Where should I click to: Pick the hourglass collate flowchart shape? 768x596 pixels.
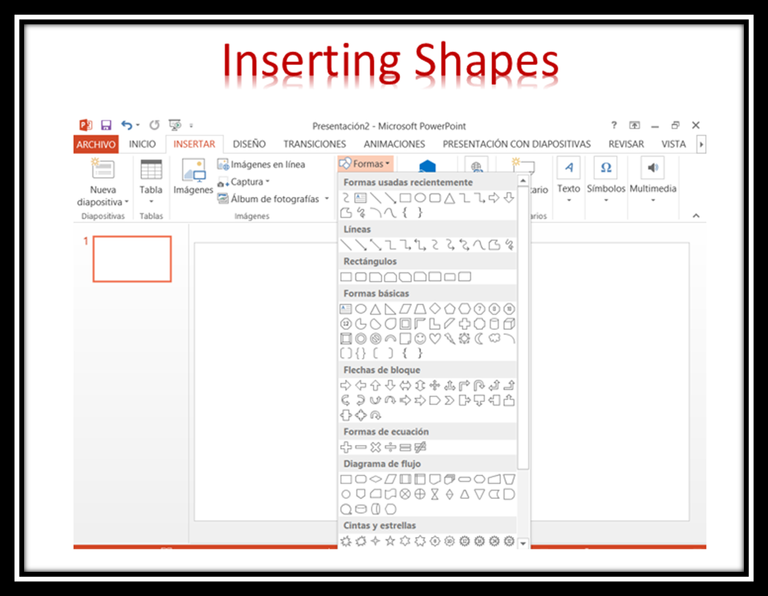(435, 494)
